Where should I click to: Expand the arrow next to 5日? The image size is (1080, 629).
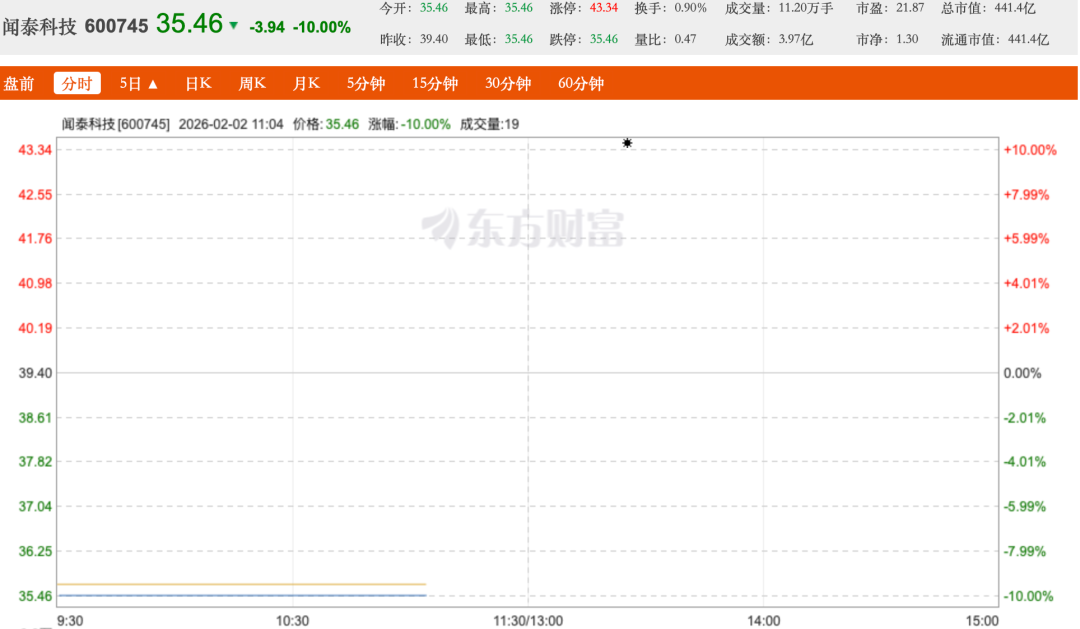pos(154,84)
